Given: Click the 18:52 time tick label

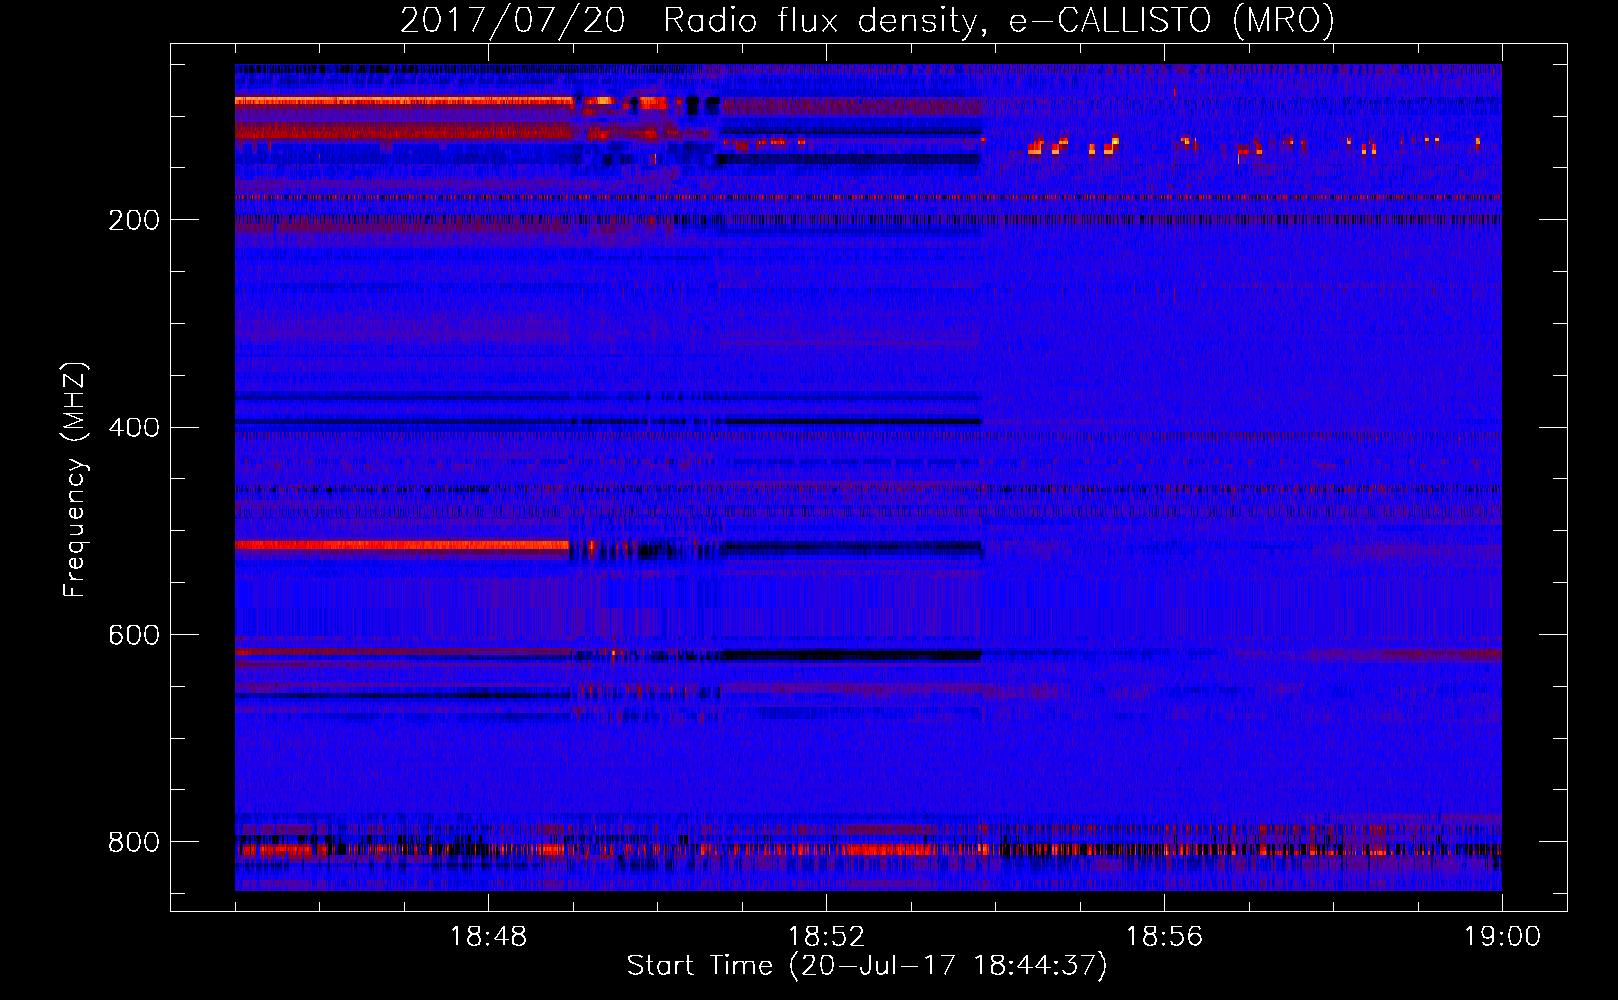Looking at the screenshot, I should (826, 937).
